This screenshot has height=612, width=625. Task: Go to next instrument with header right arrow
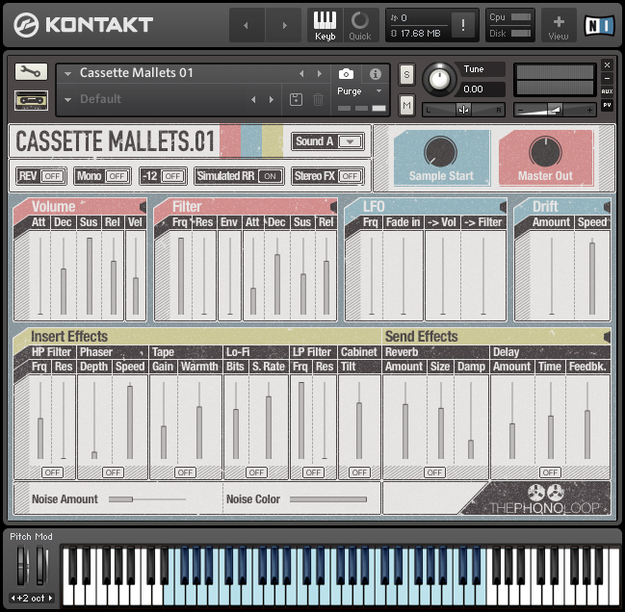284,26
